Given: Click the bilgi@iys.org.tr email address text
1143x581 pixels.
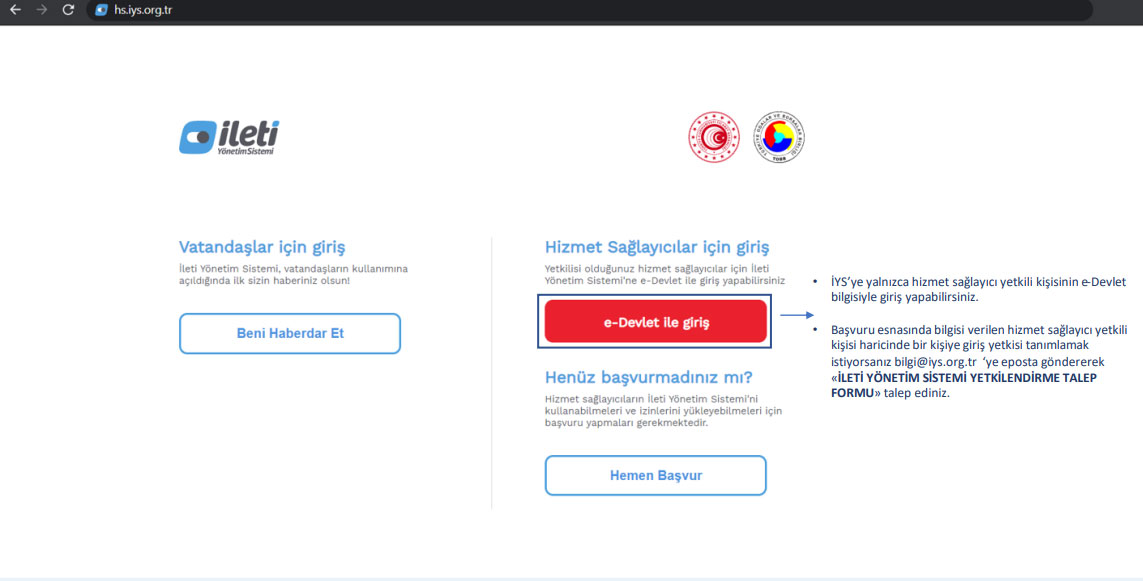Looking at the screenshot, I should click(935, 362).
